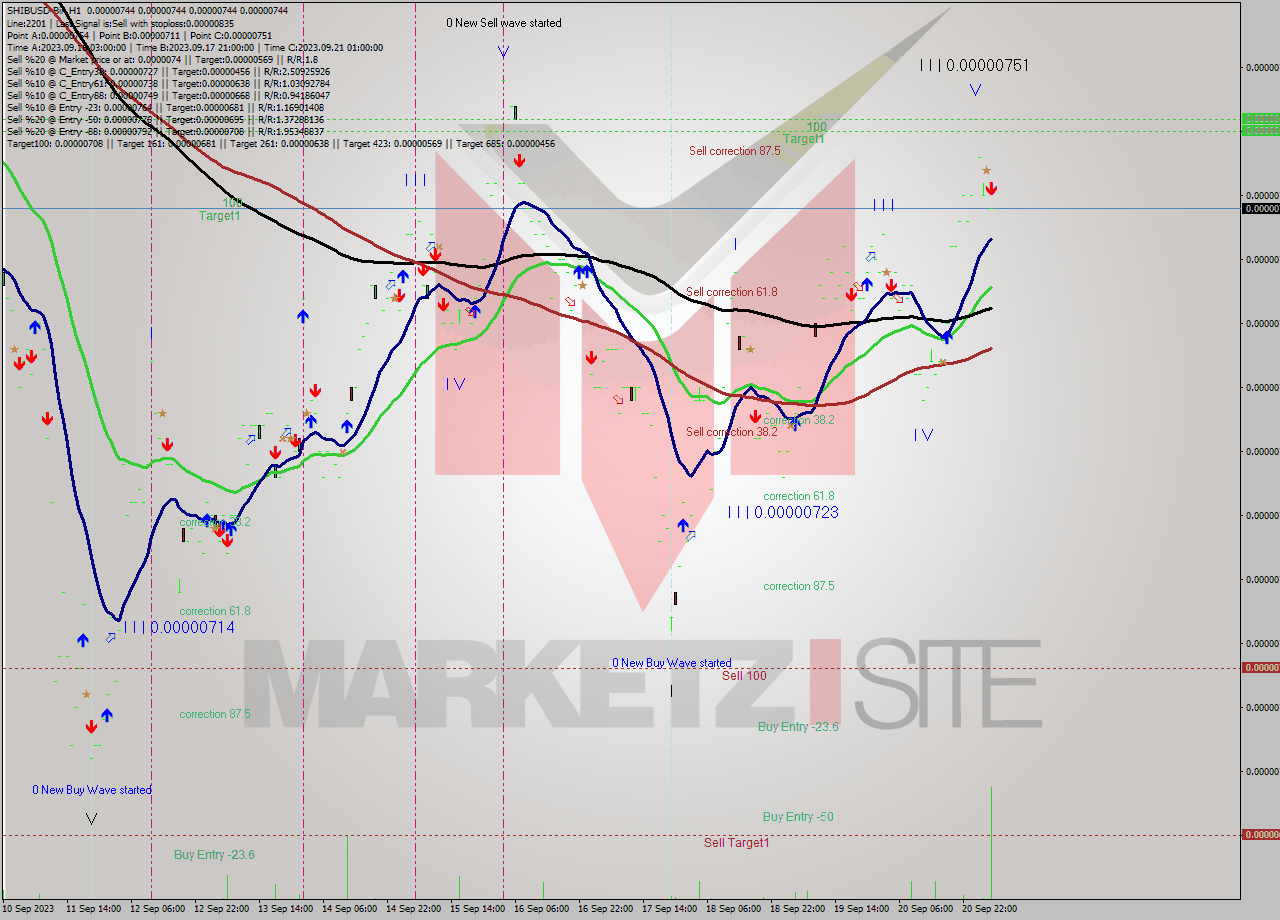
Task: Select the '15 Sep 14:00' time axis label
Action: 478,909
